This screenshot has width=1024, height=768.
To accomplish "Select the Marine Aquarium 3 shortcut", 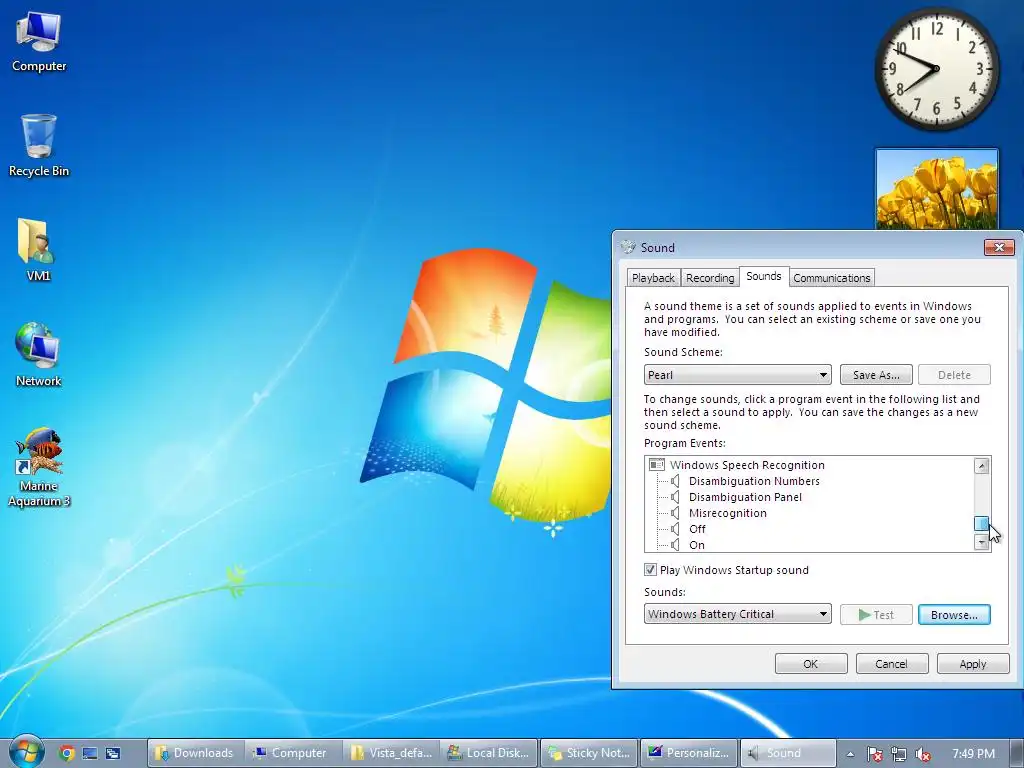I will (x=39, y=468).
